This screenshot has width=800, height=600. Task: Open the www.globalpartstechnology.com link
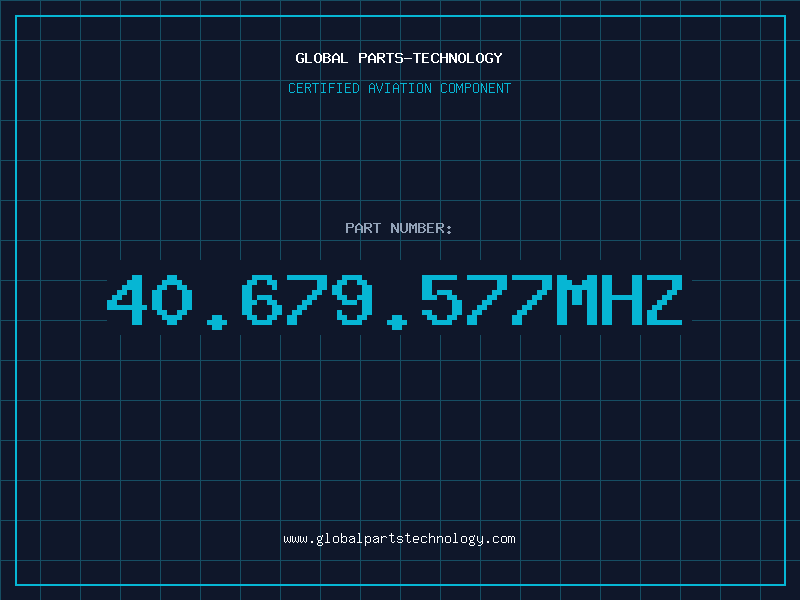(x=399, y=539)
